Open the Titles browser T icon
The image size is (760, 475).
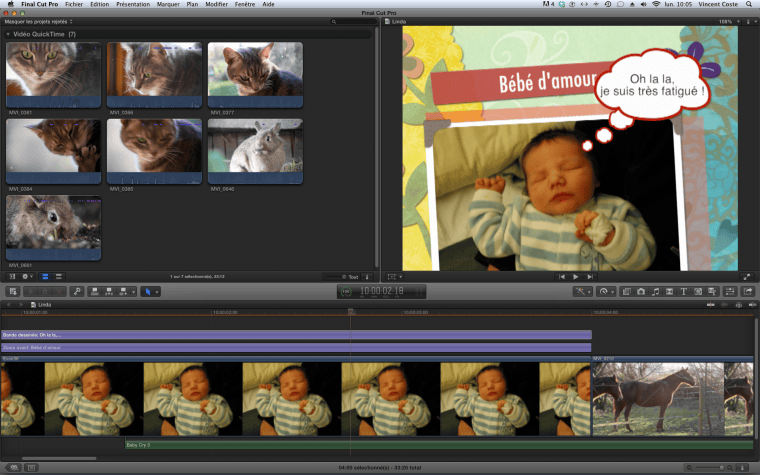coord(683,291)
